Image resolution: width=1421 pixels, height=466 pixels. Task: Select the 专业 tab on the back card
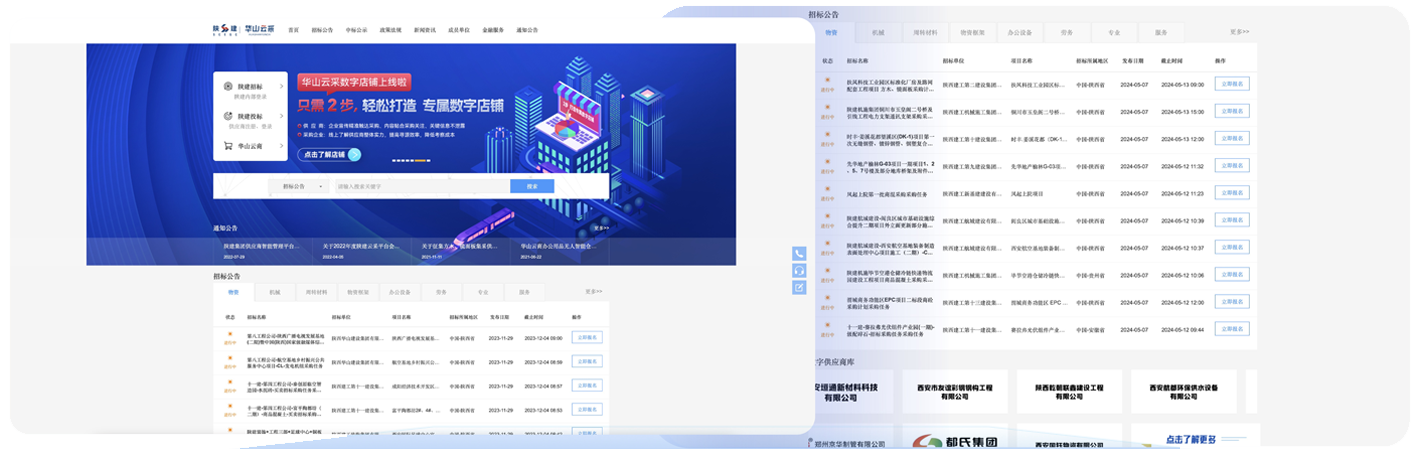point(1114,33)
